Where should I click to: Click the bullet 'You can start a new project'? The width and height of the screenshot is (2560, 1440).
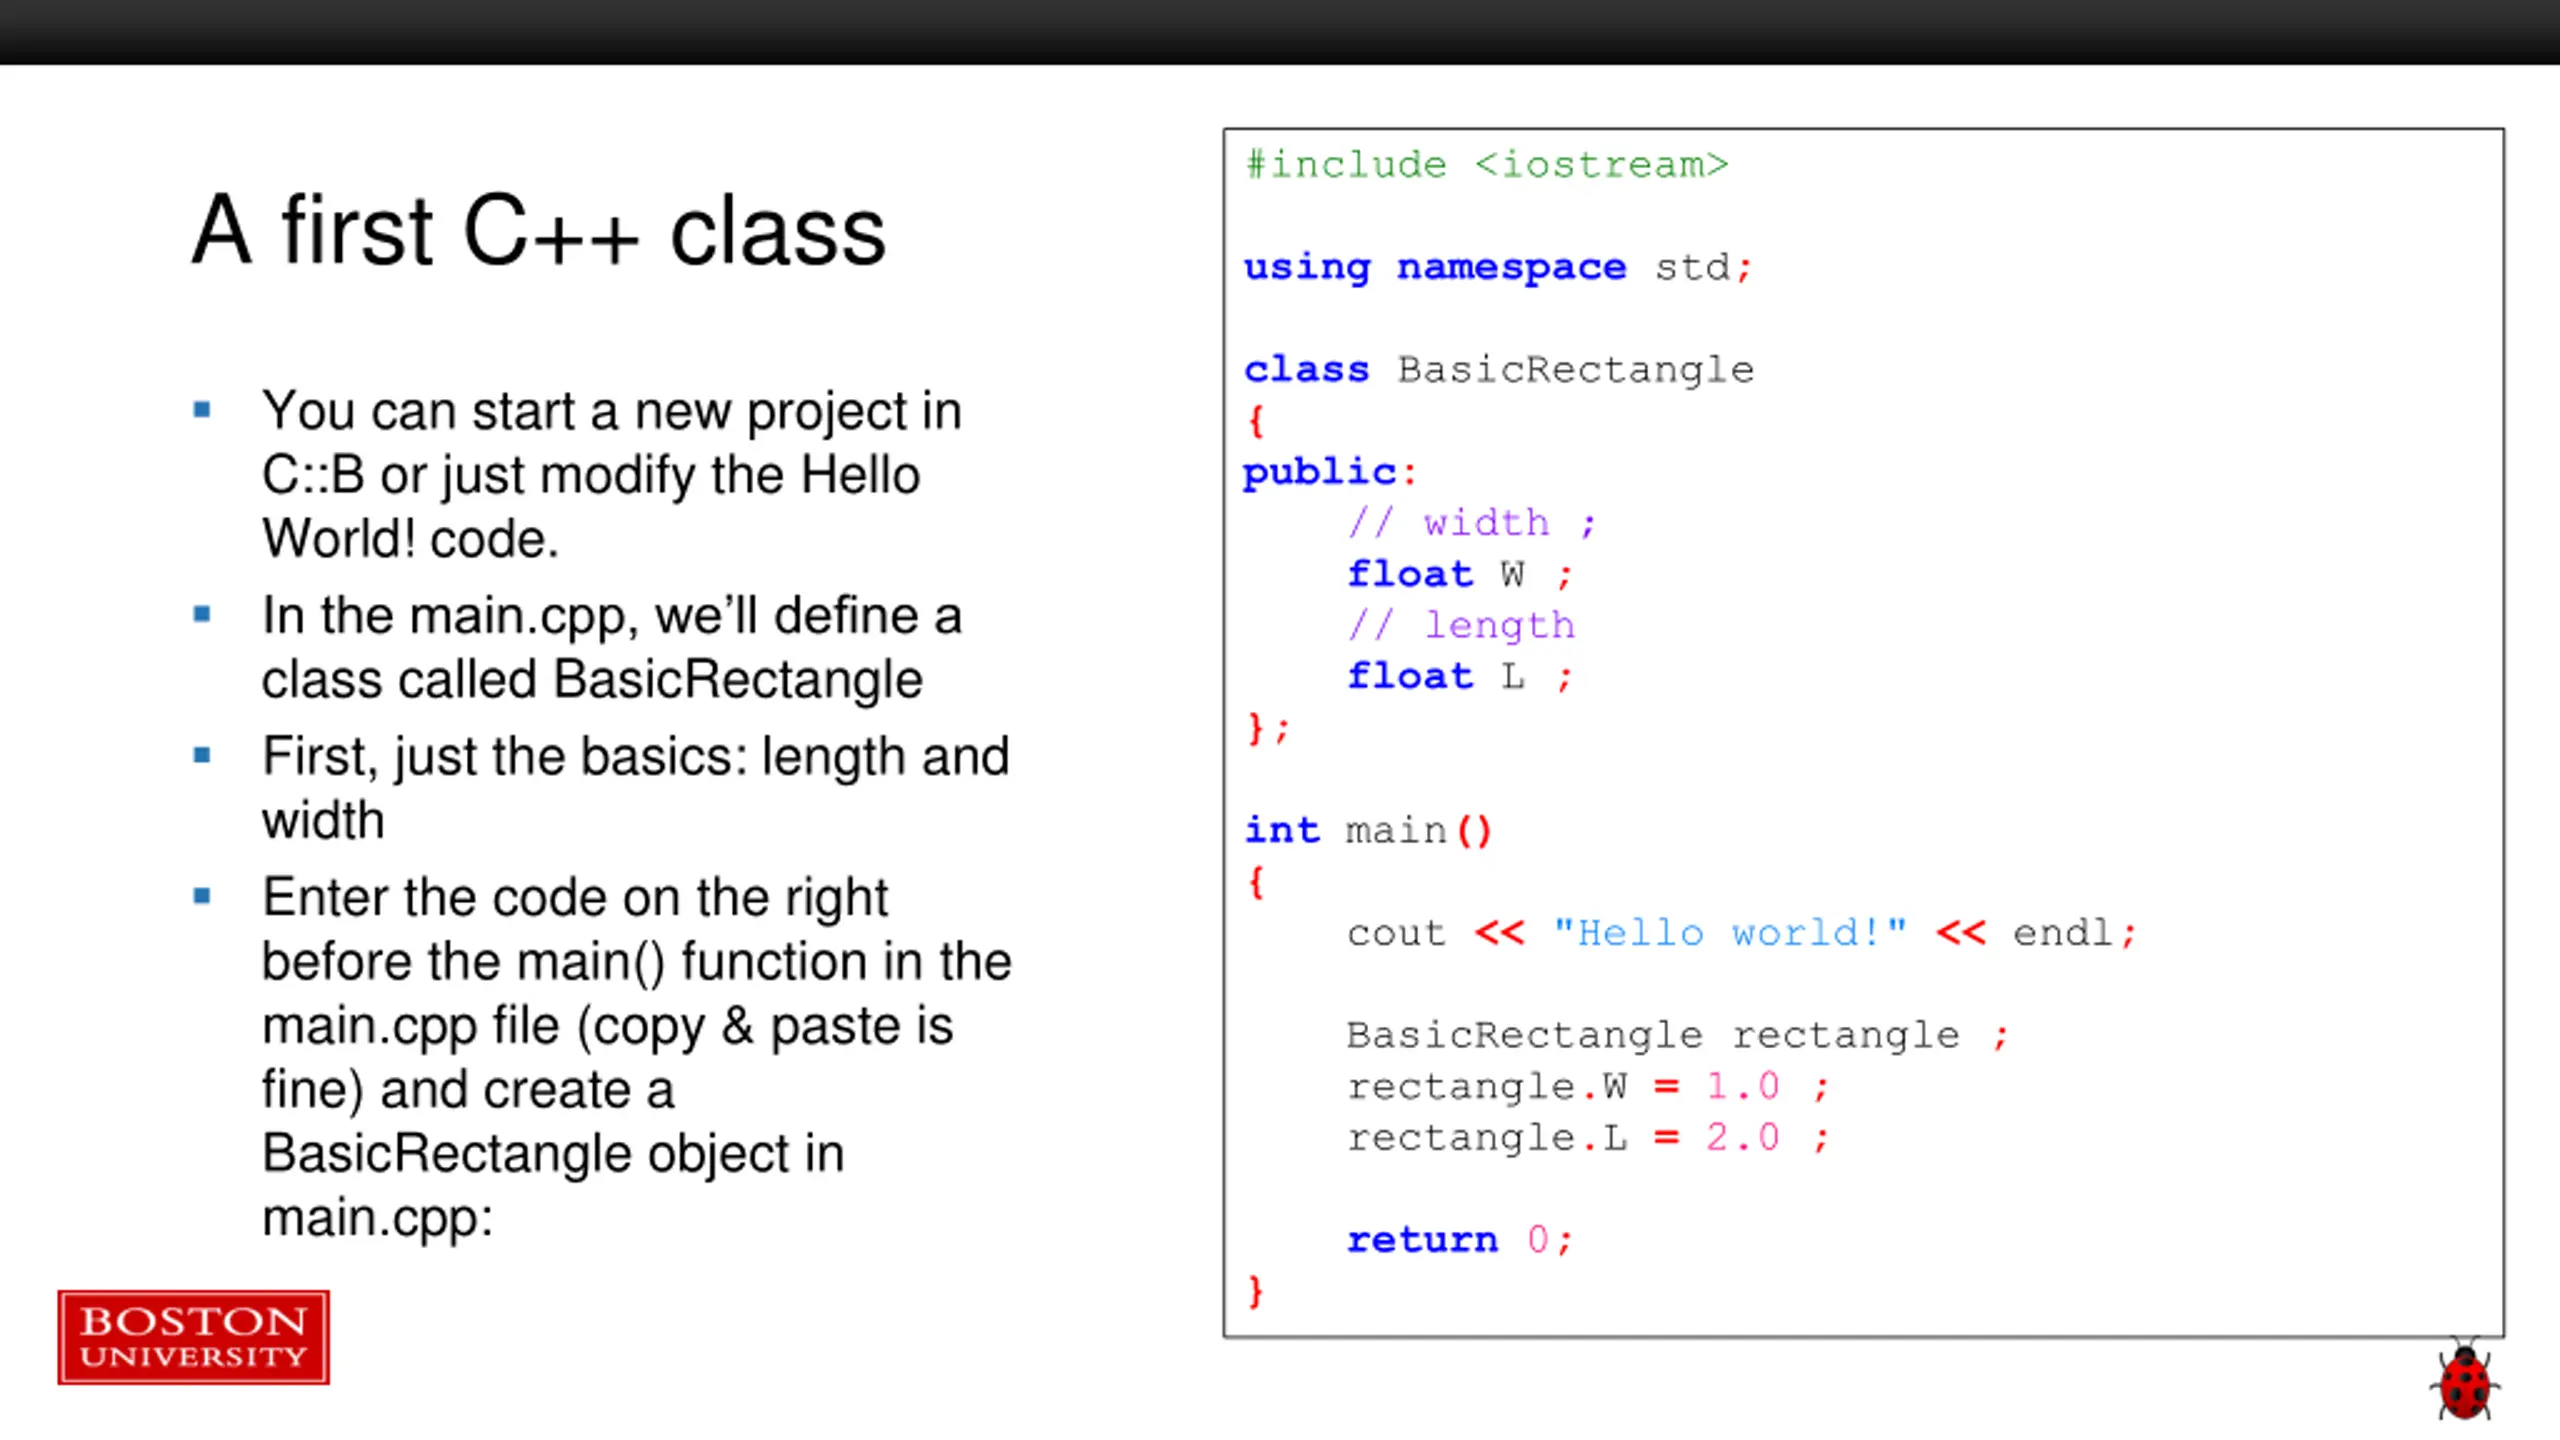(x=611, y=475)
